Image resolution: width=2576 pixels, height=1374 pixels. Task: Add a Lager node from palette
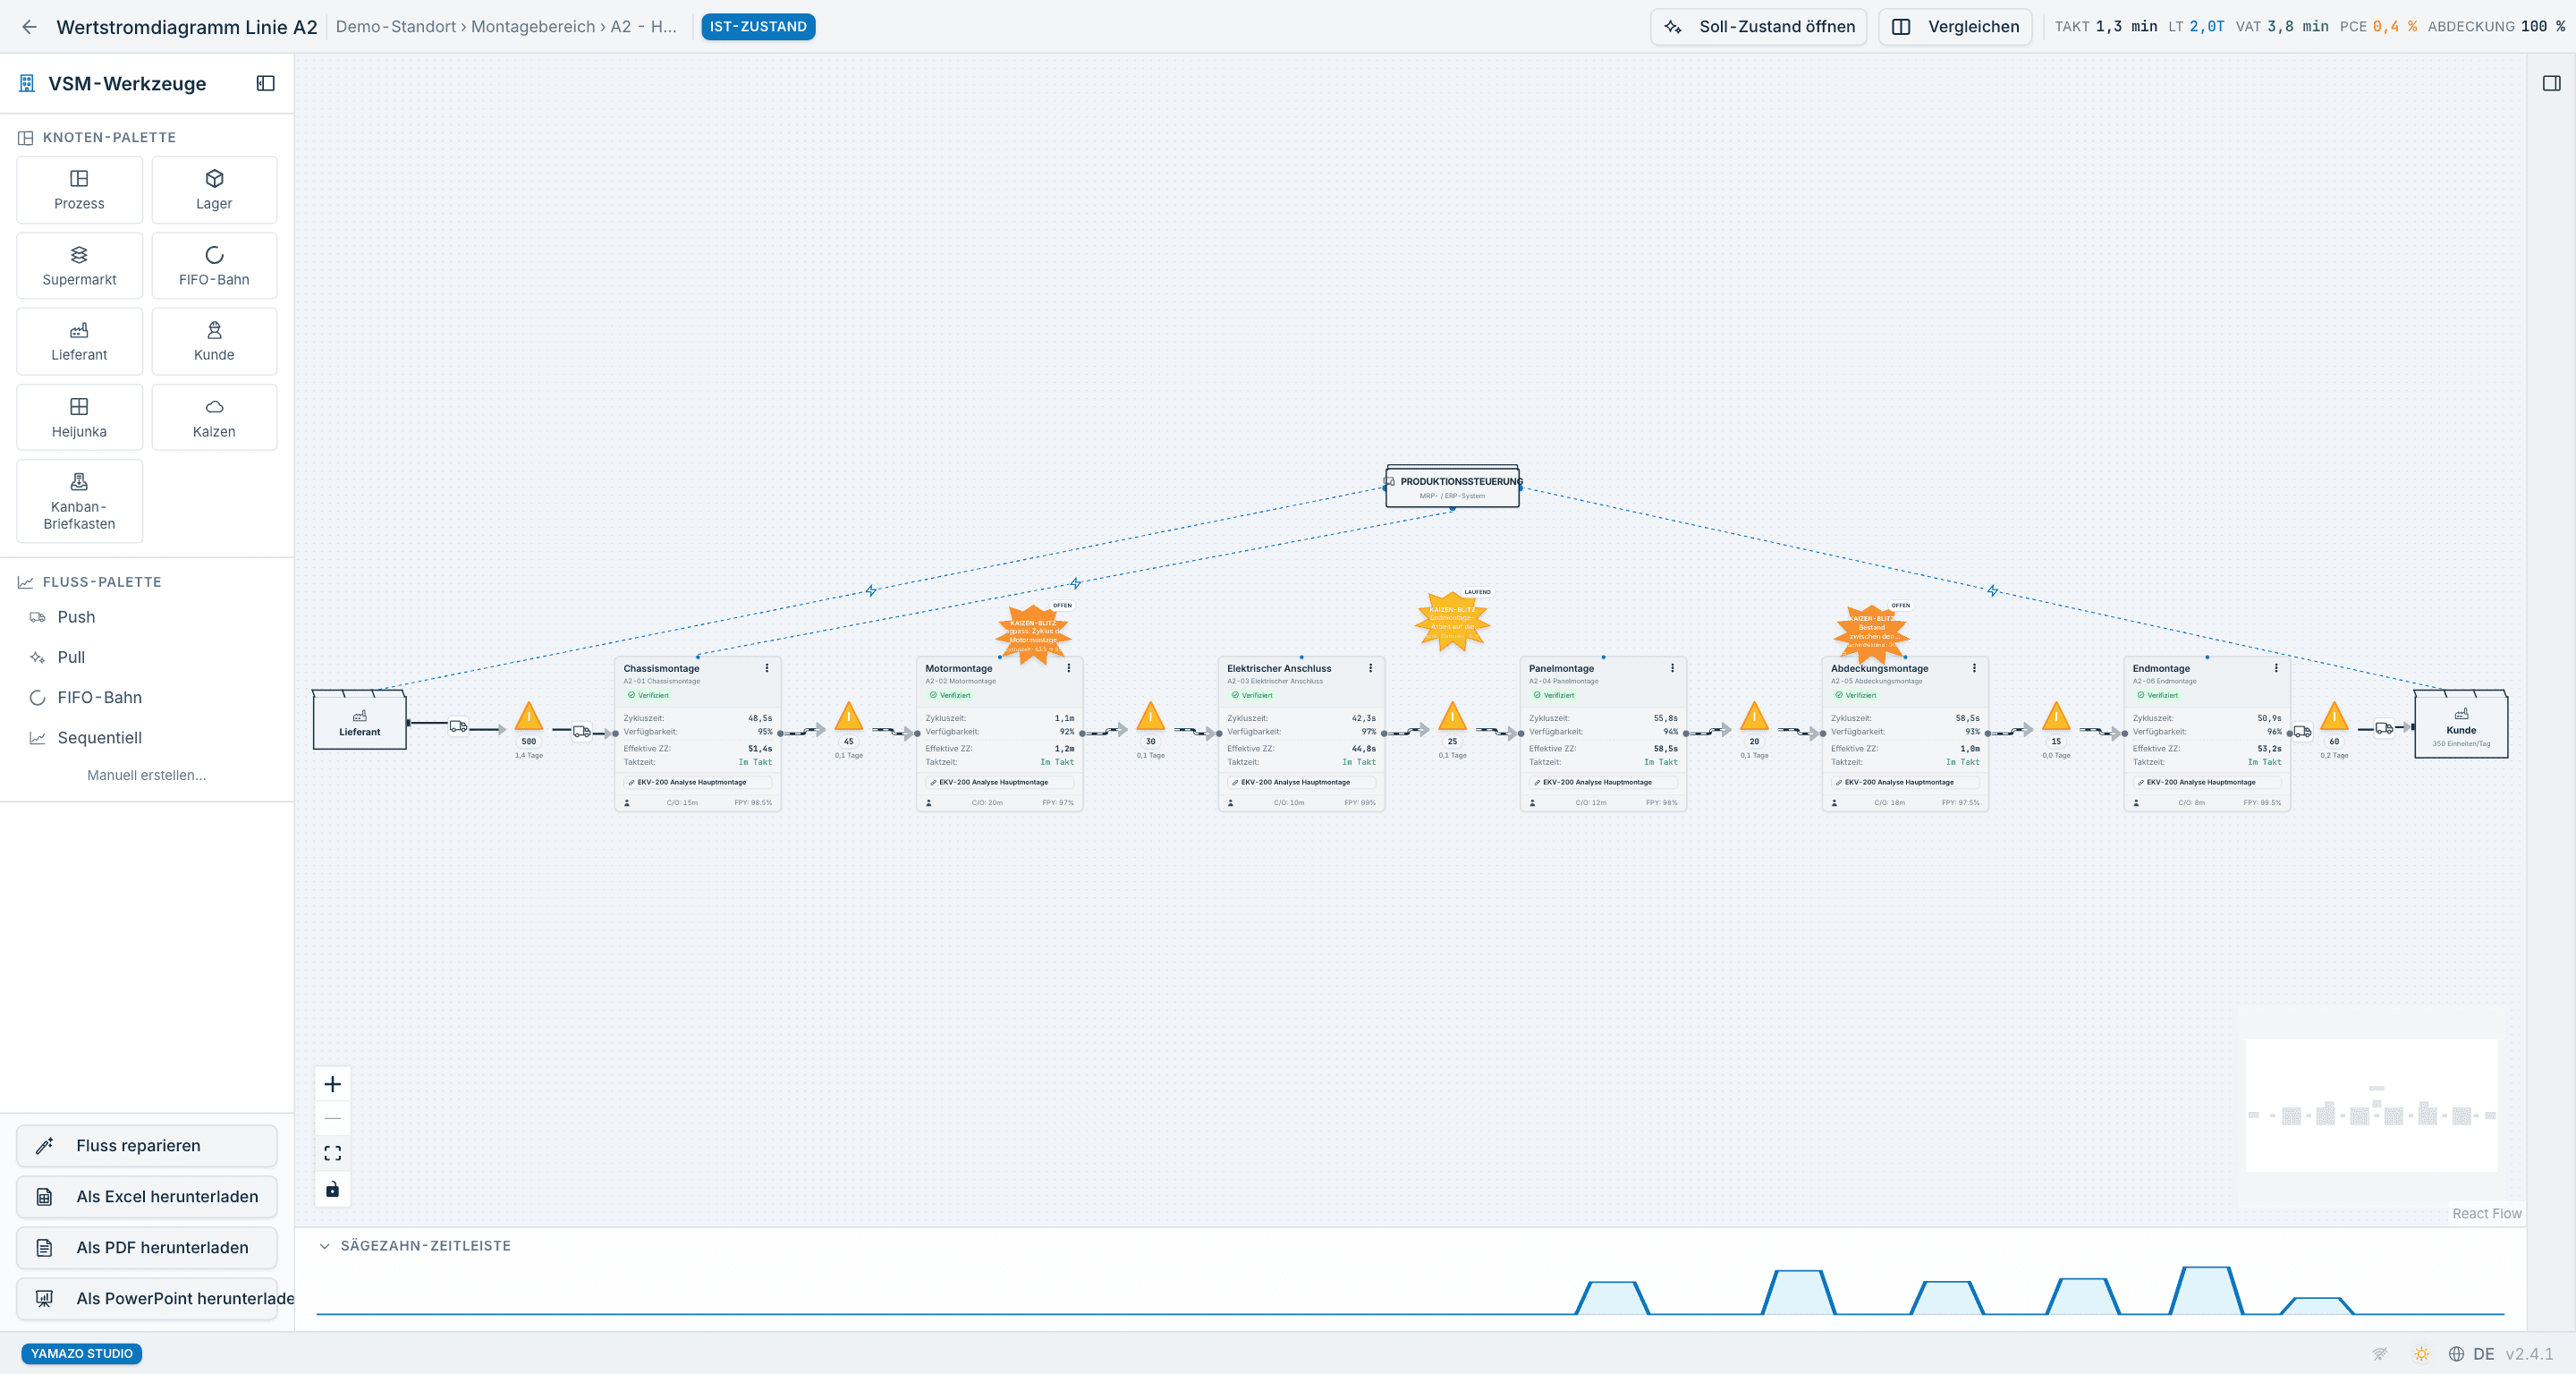(214, 190)
